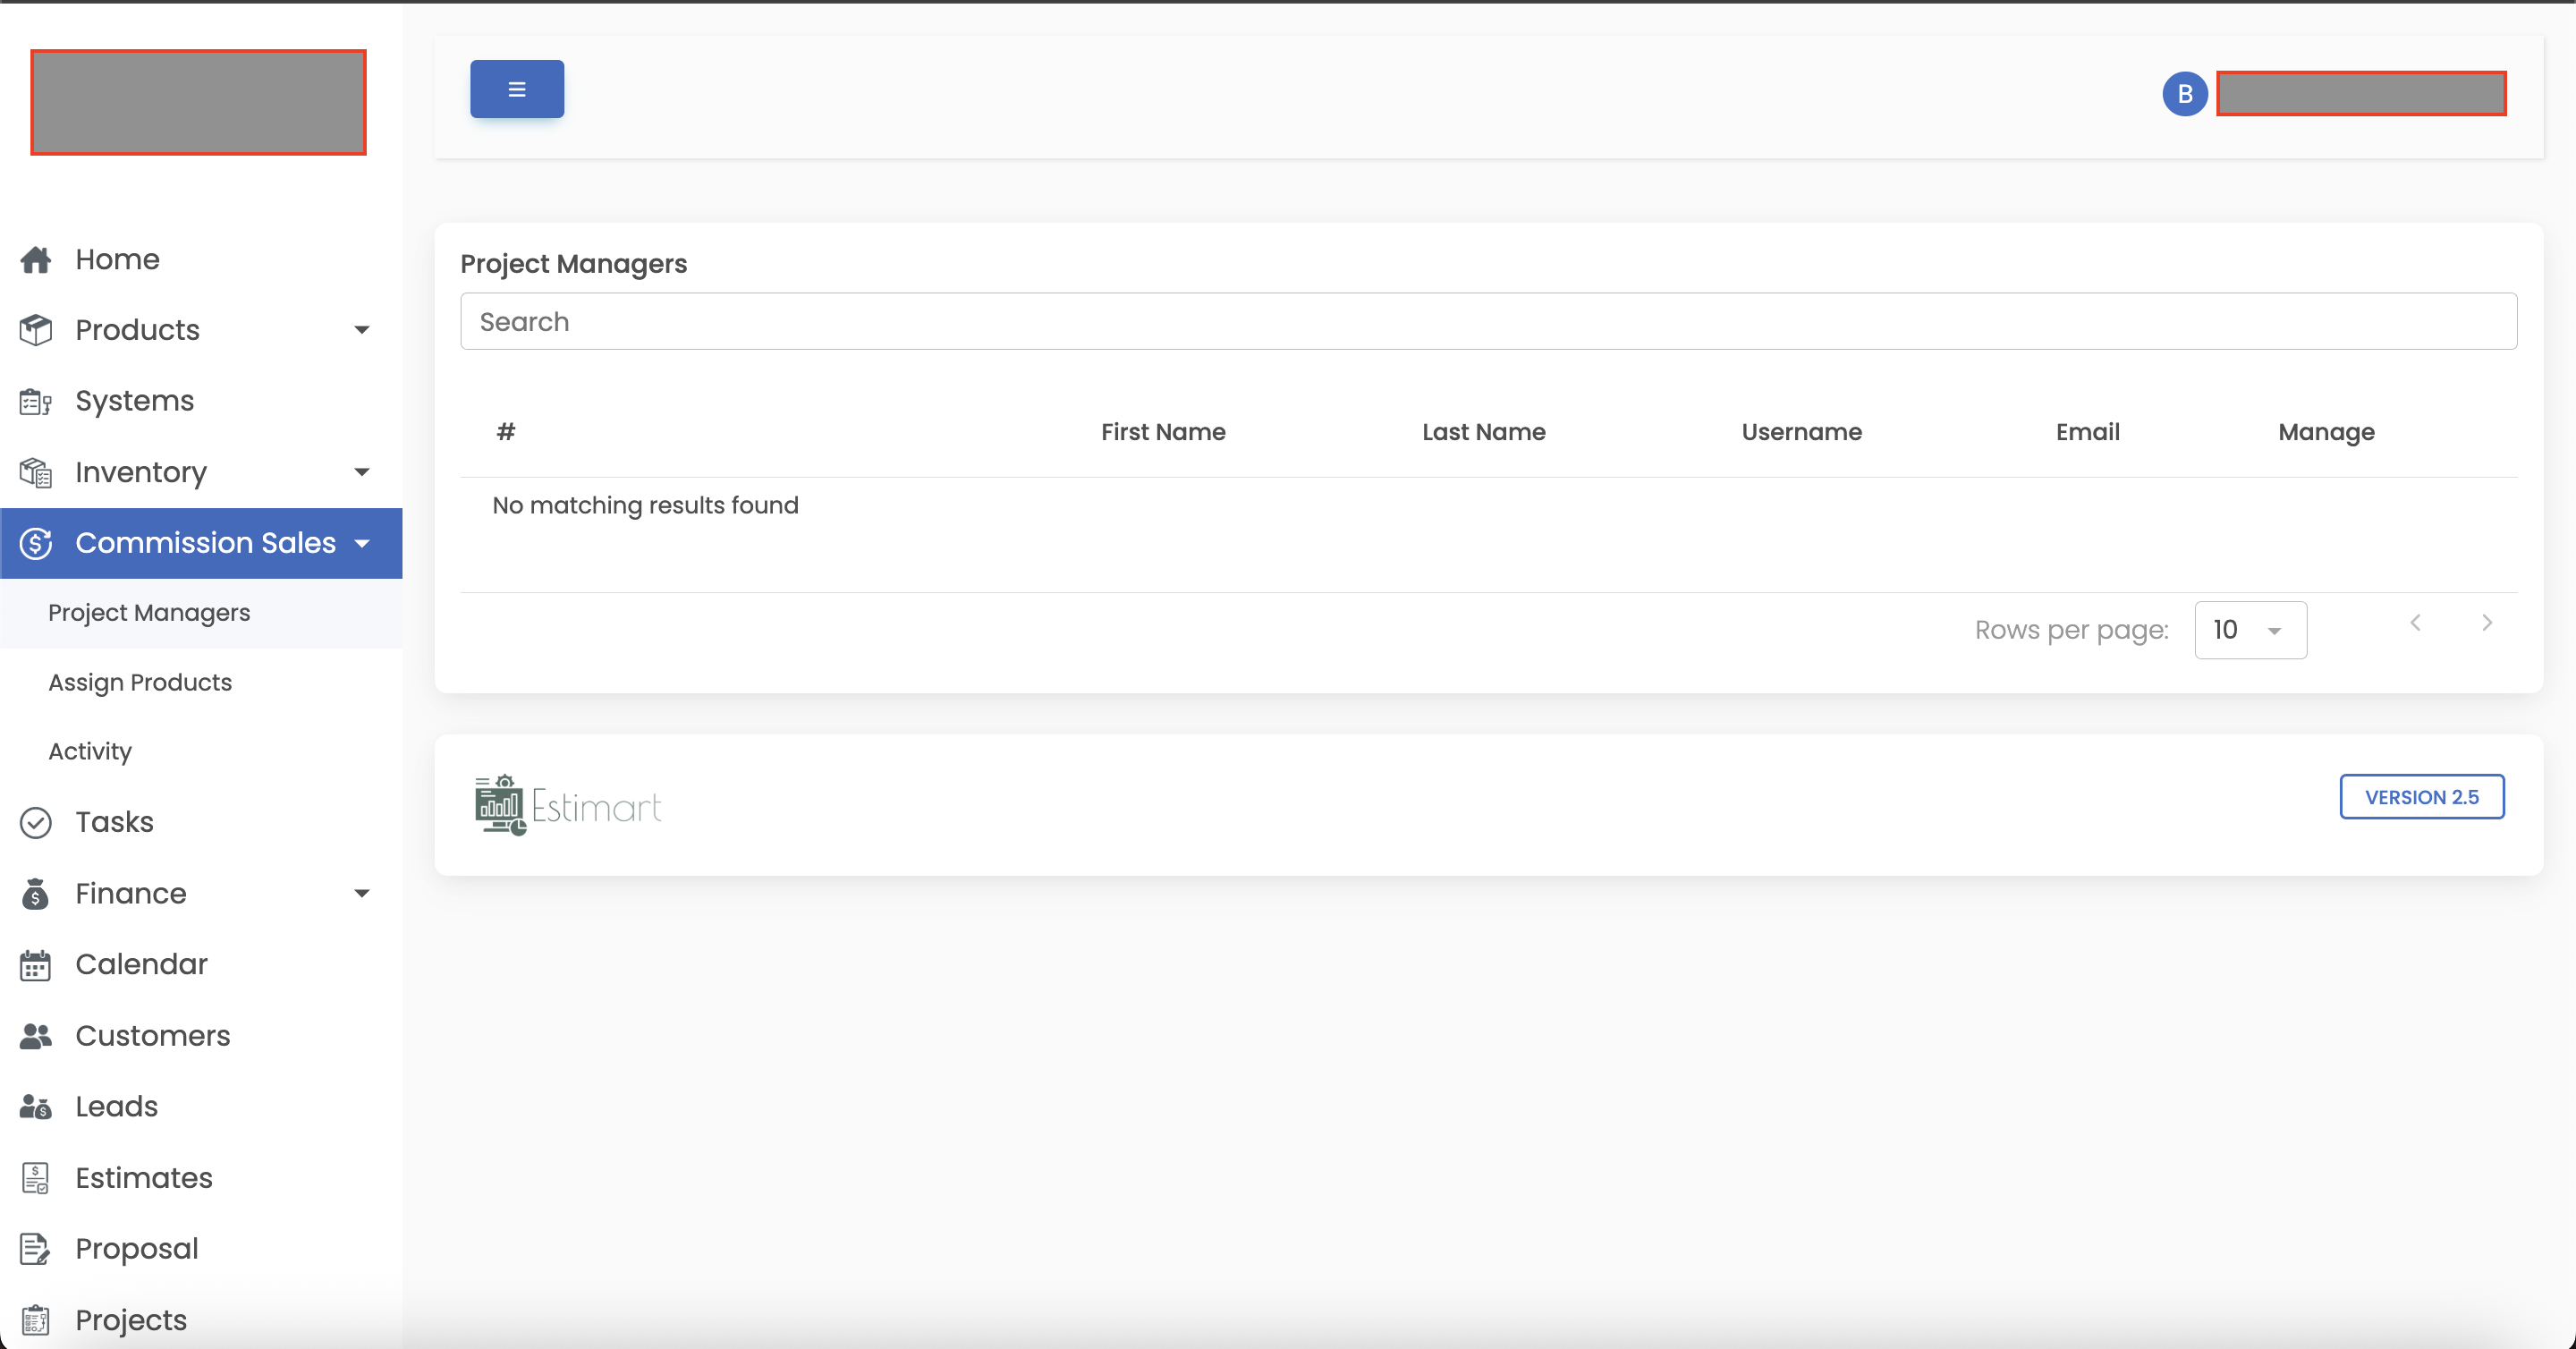Click the Customers people icon
Viewport: 2576px width, 1349px height.
(36, 1036)
